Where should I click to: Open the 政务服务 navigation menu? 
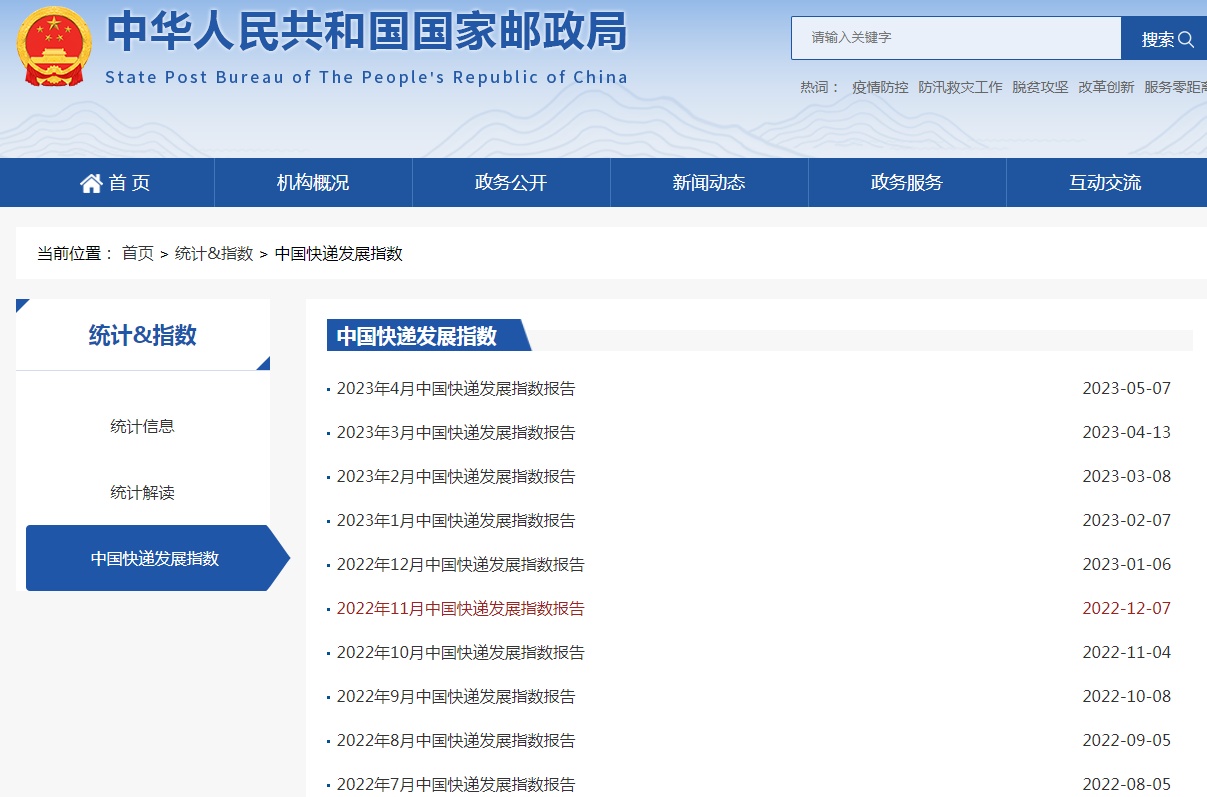pos(907,183)
